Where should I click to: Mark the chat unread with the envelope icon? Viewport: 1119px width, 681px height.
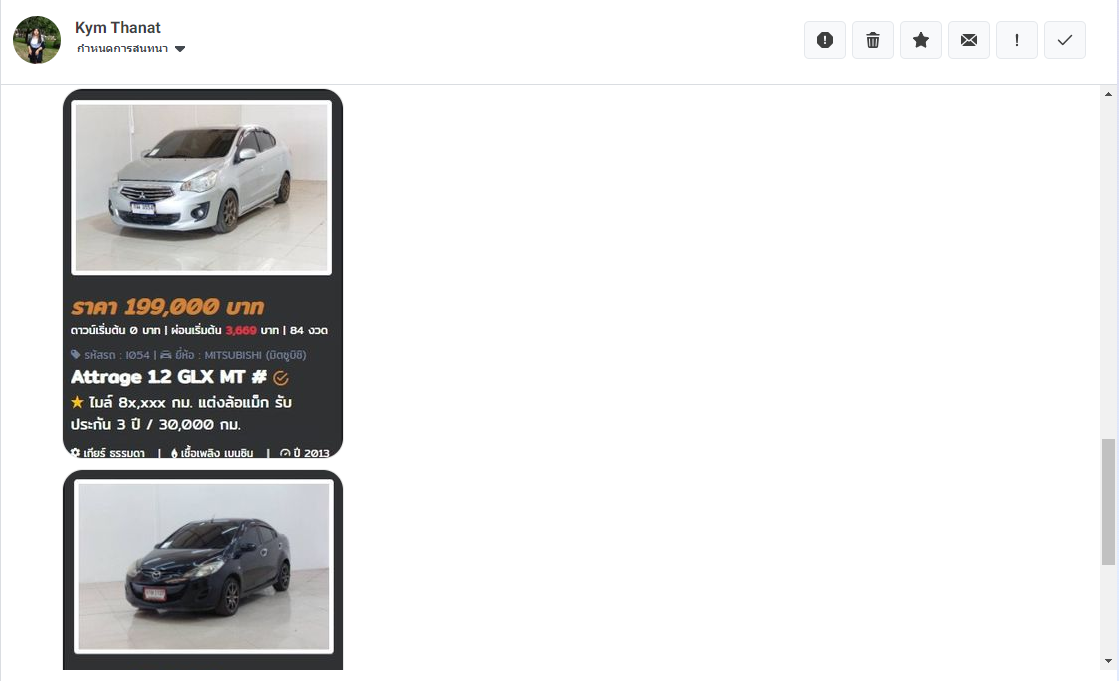(x=968, y=40)
